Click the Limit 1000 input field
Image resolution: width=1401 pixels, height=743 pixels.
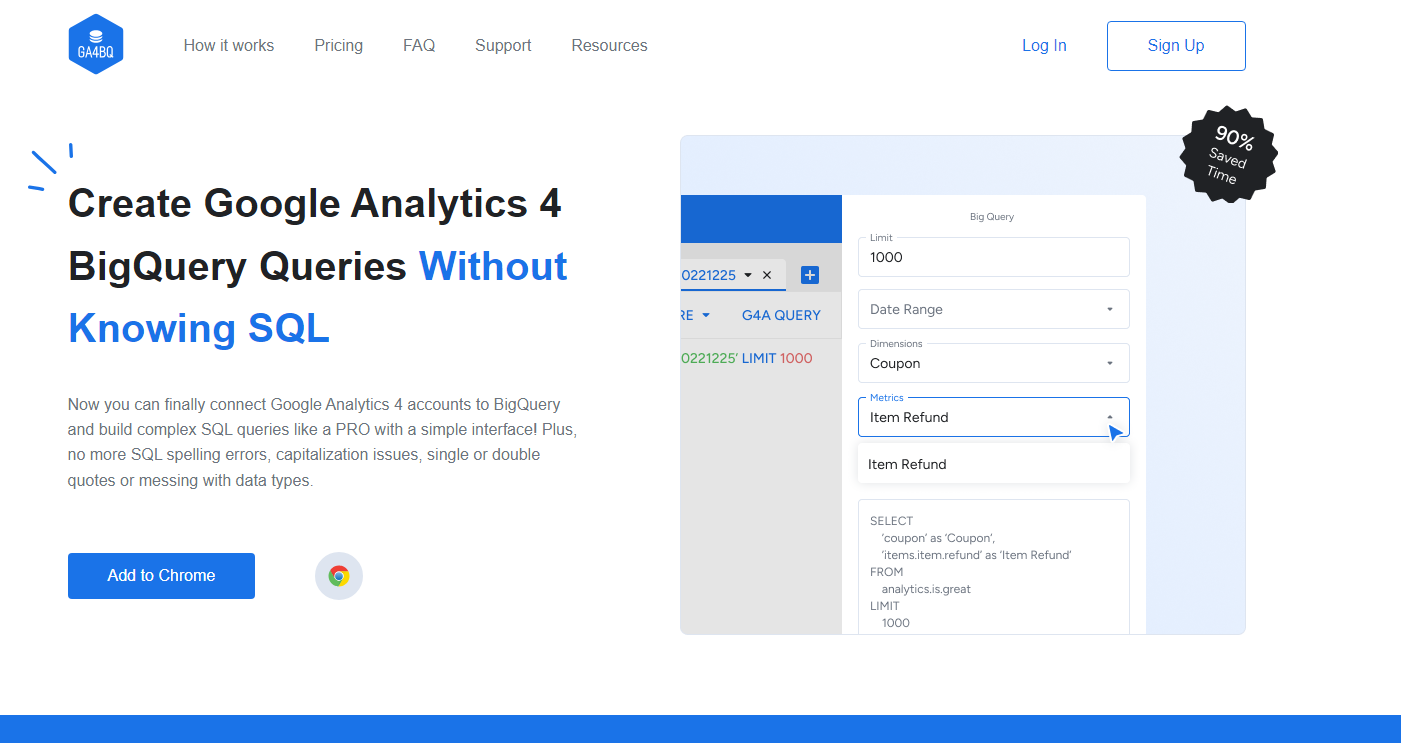(994, 257)
